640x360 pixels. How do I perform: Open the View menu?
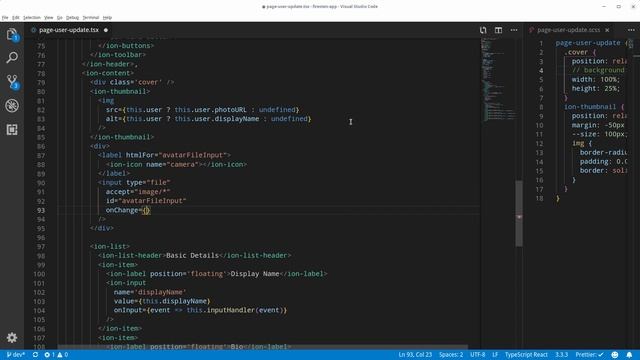(49, 18)
